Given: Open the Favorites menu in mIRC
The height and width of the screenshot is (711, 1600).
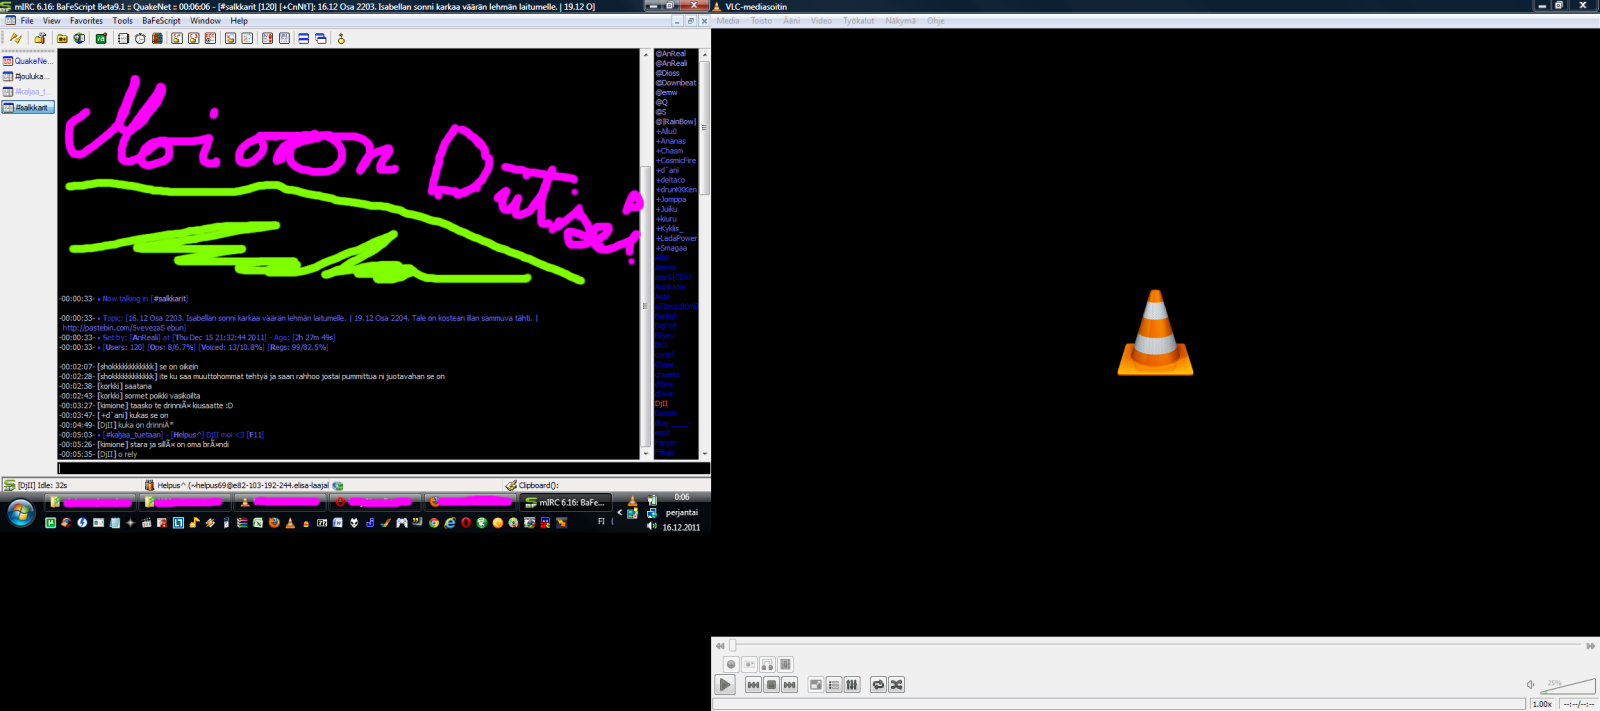Looking at the screenshot, I should point(86,21).
